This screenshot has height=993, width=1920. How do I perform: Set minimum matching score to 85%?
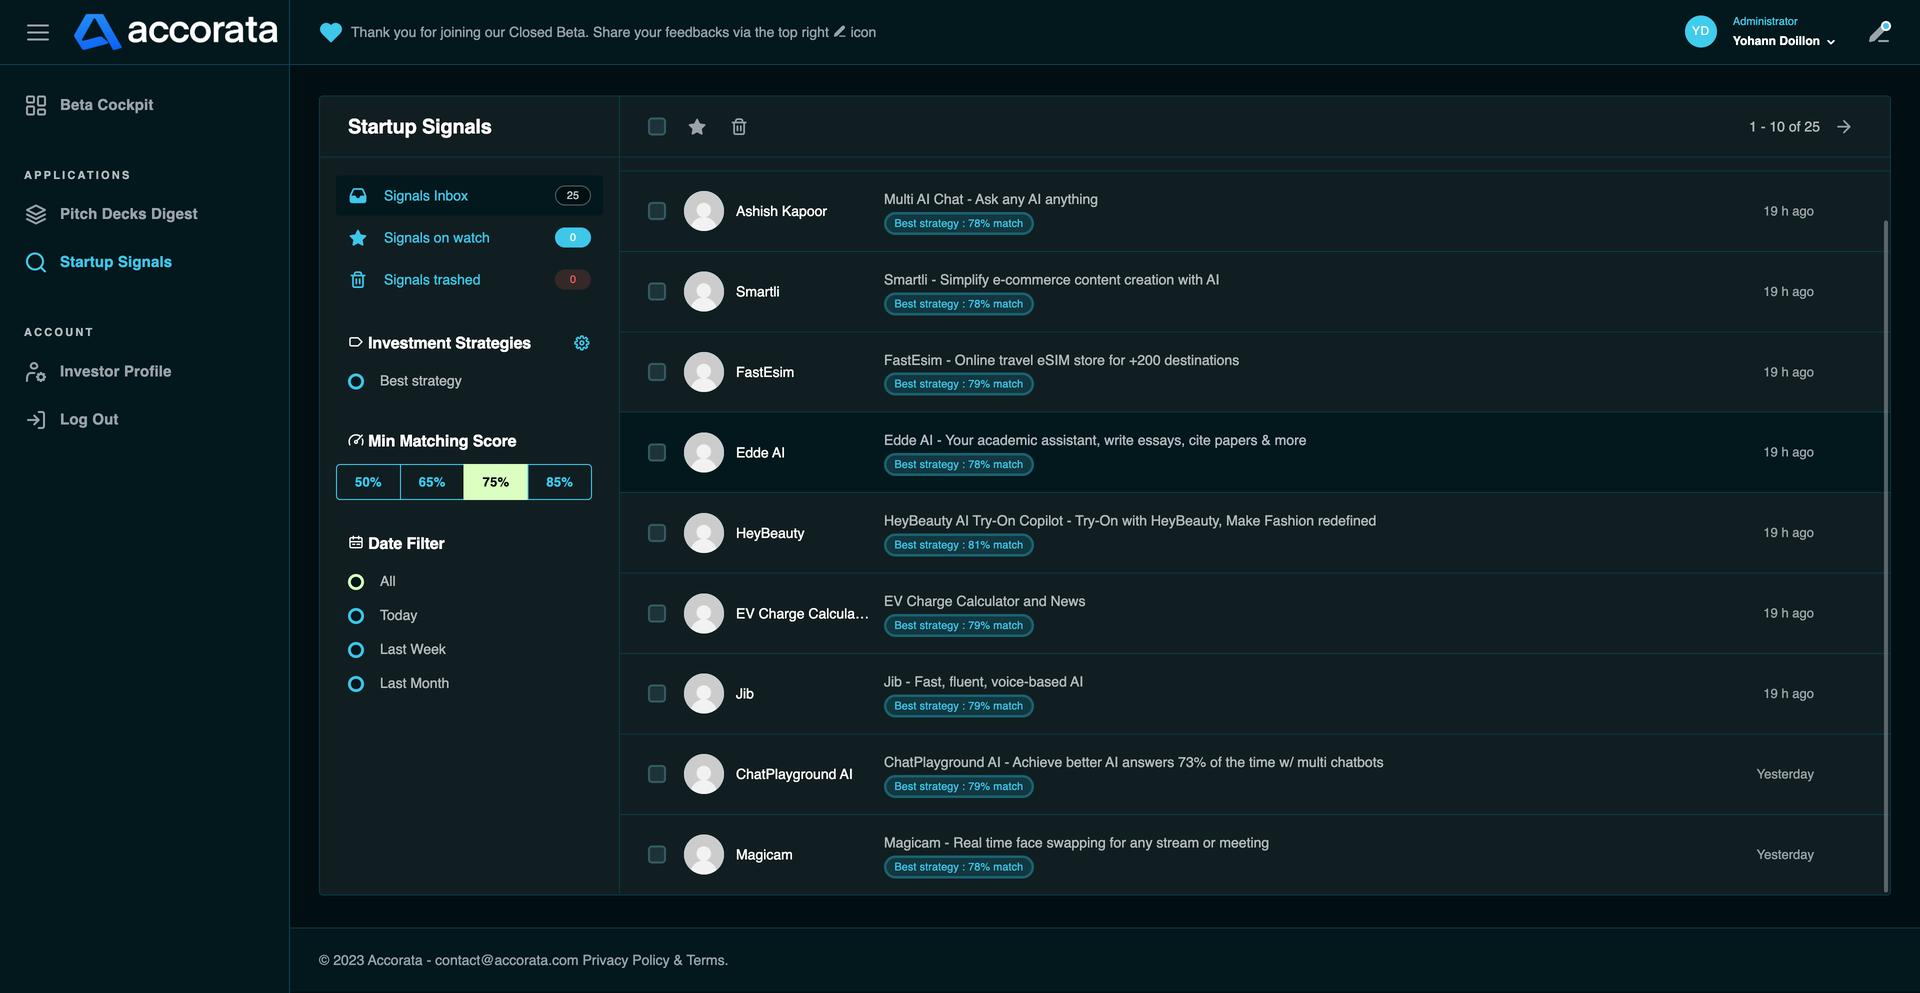tap(559, 482)
